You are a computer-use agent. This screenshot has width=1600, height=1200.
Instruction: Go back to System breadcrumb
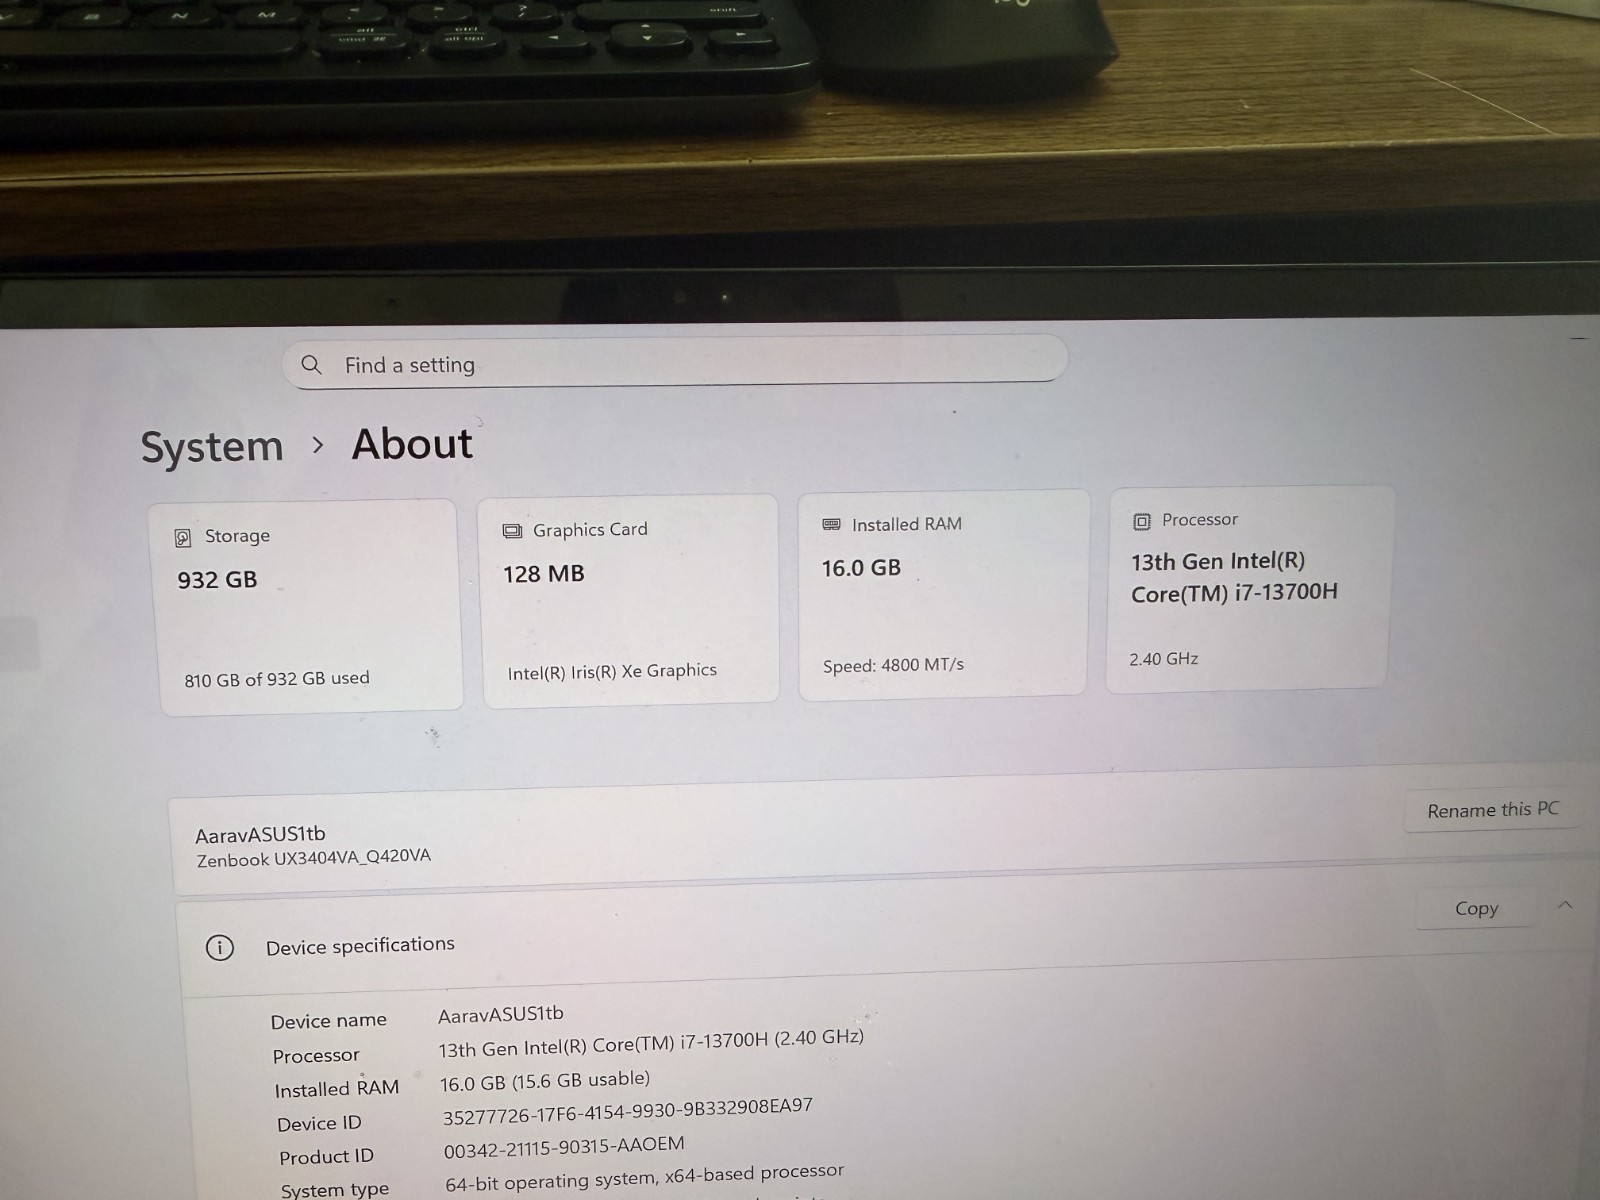[x=212, y=446]
